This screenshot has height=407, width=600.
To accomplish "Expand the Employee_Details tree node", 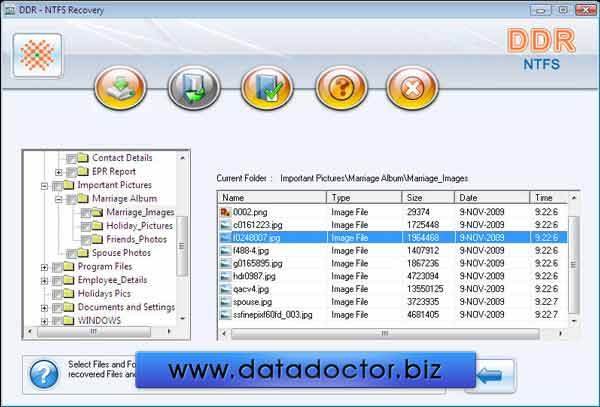I will 44,281.
